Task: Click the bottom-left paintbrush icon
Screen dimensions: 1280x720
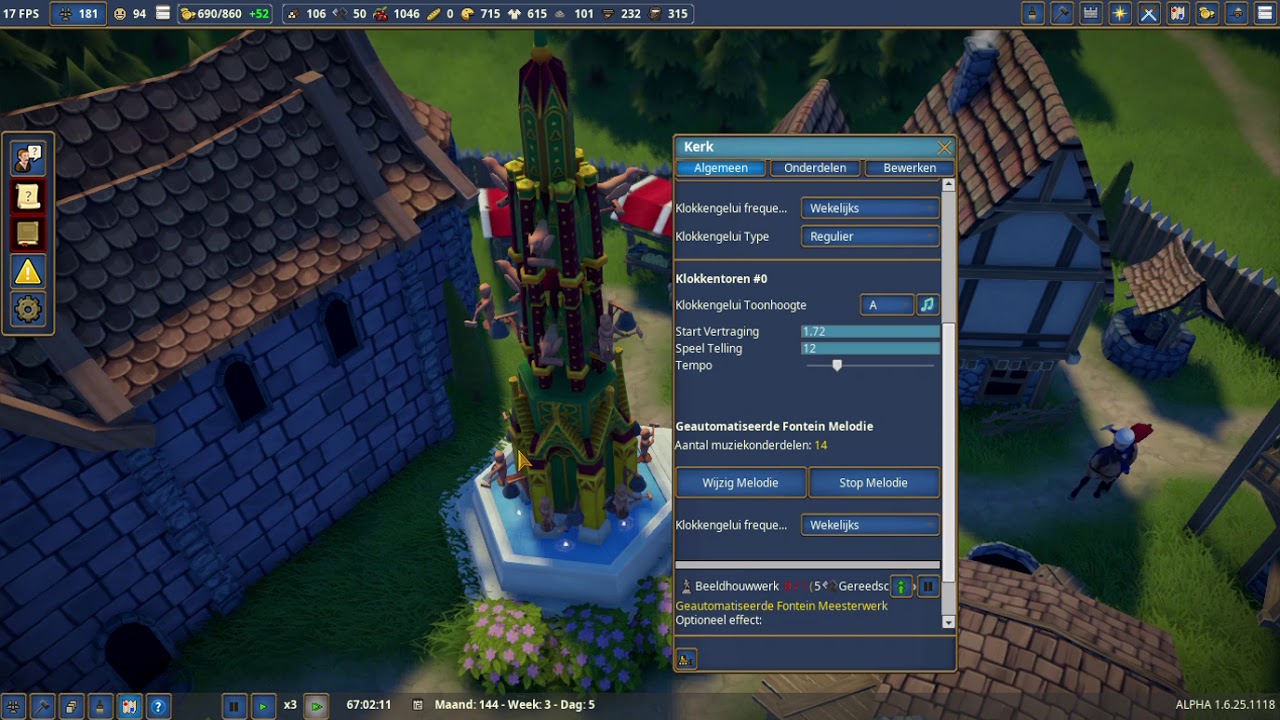Action: click(x=100, y=706)
